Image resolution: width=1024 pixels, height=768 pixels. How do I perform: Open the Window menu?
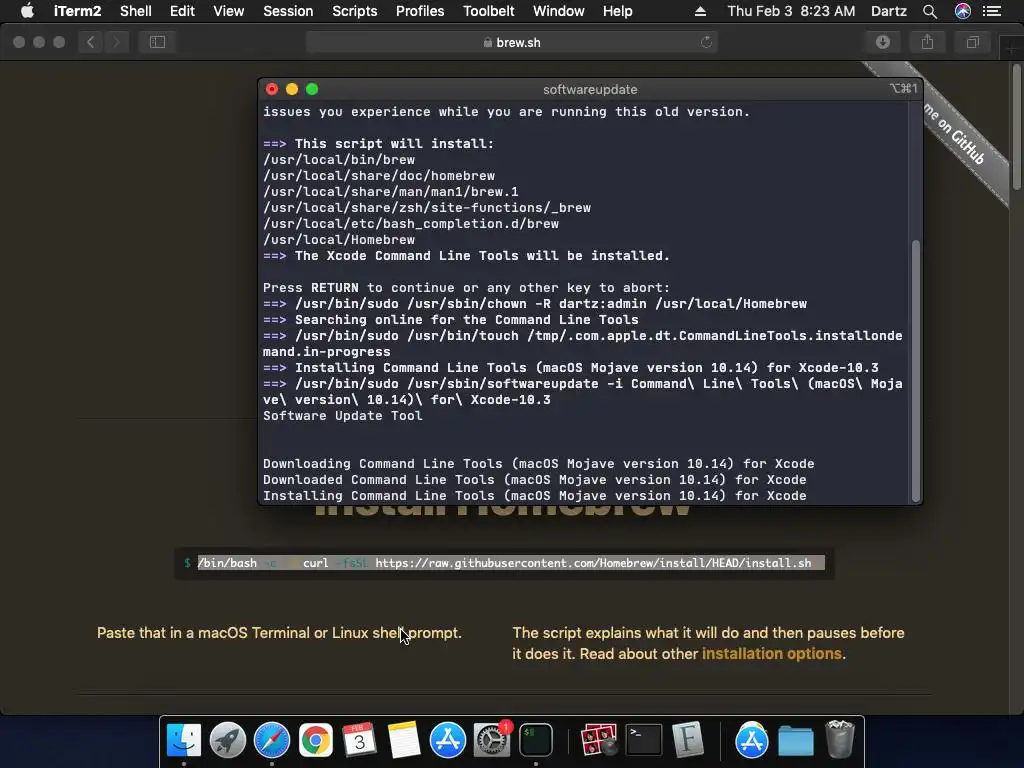[x=558, y=11]
